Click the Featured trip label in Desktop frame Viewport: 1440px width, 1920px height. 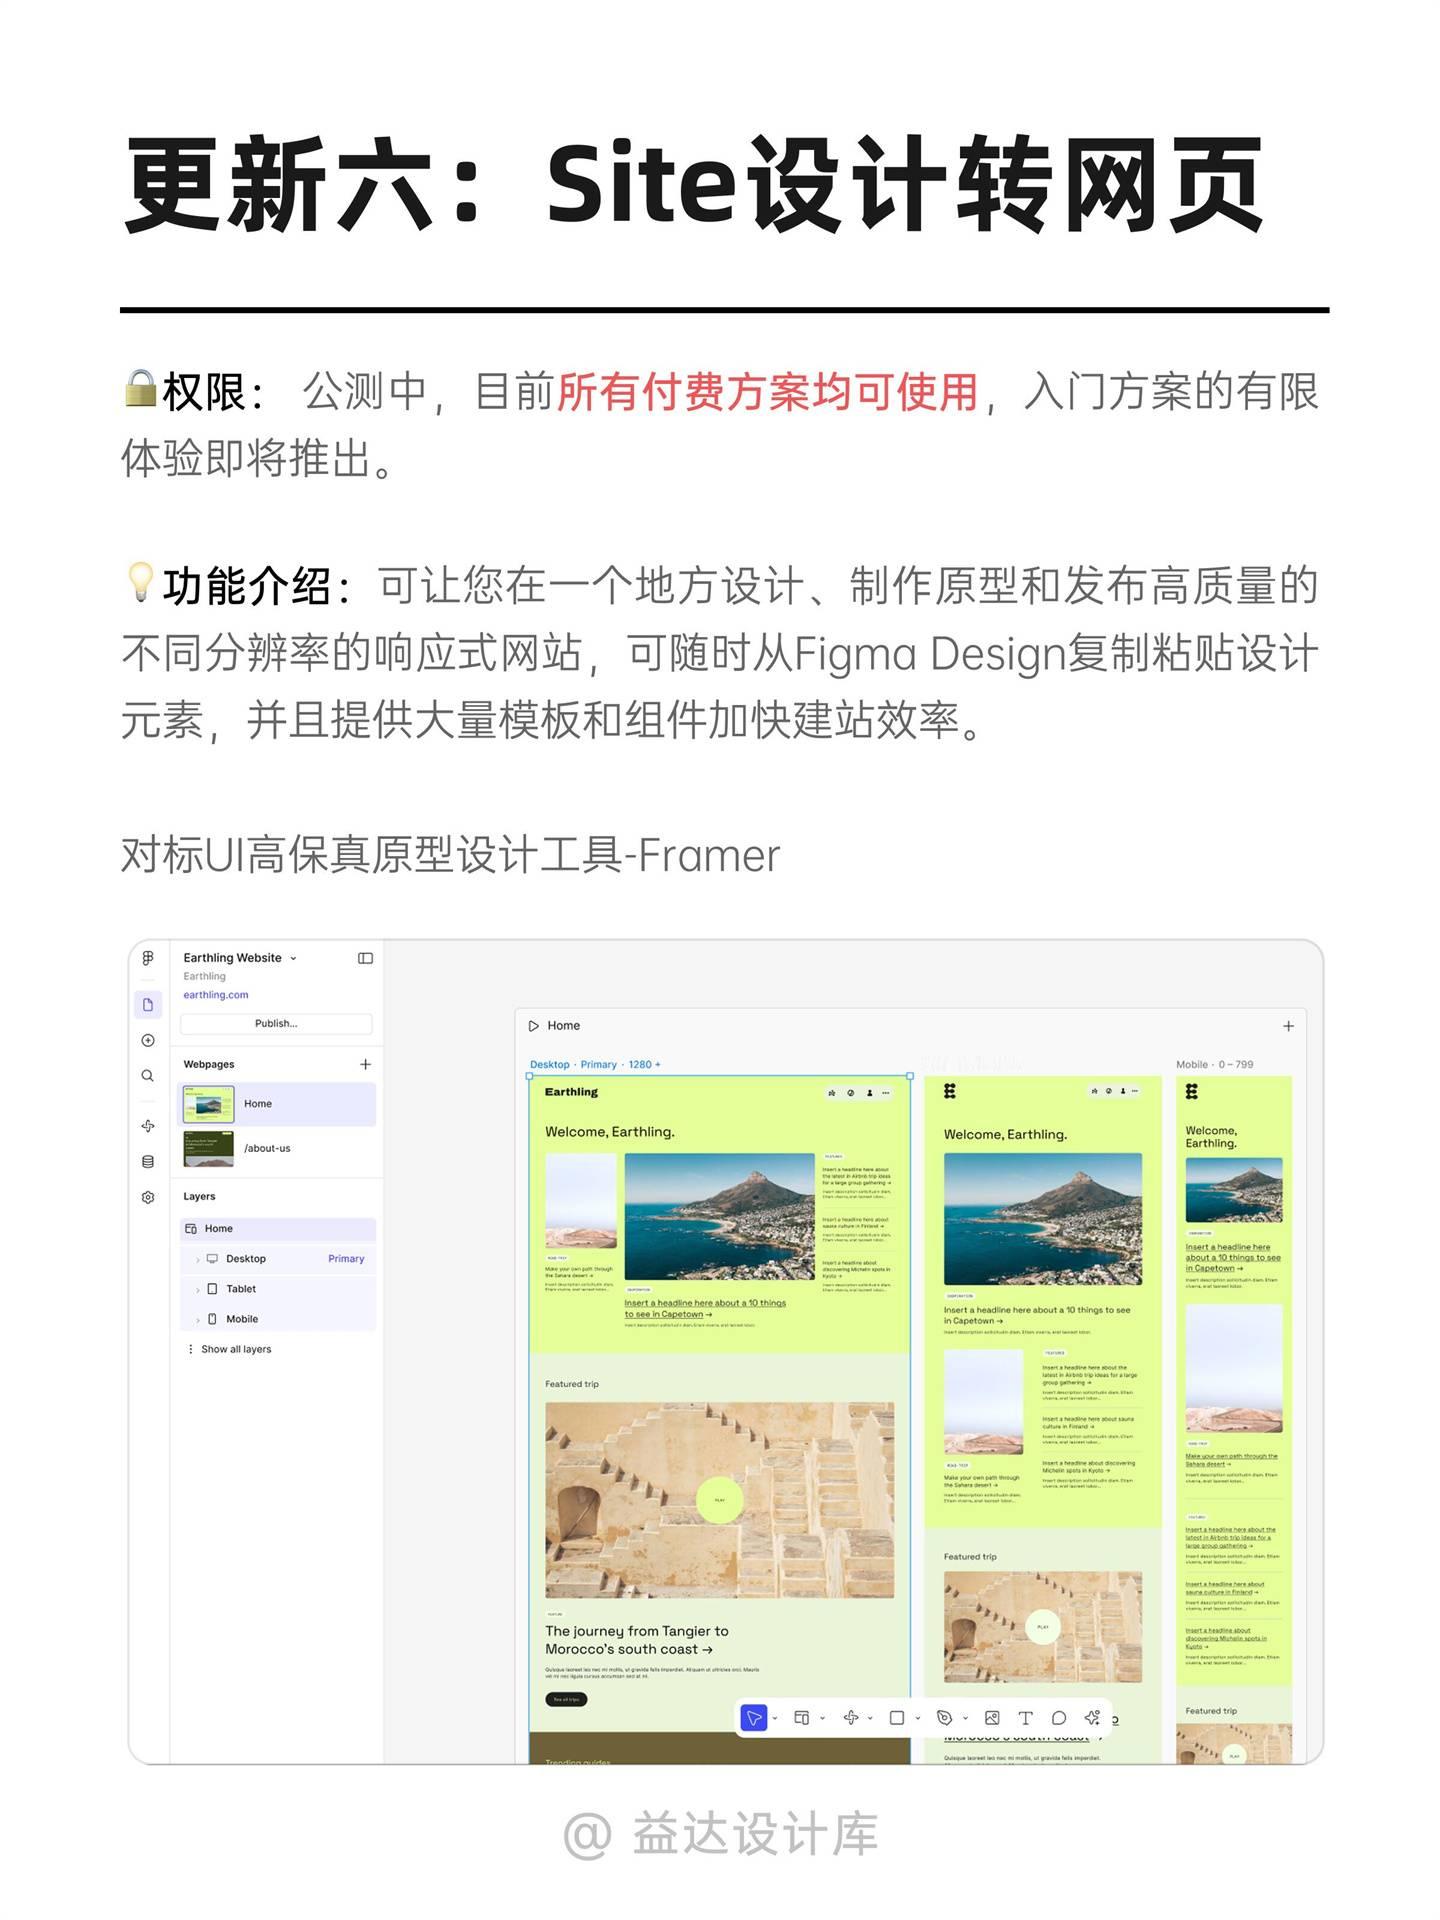(x=572, y=1384)
